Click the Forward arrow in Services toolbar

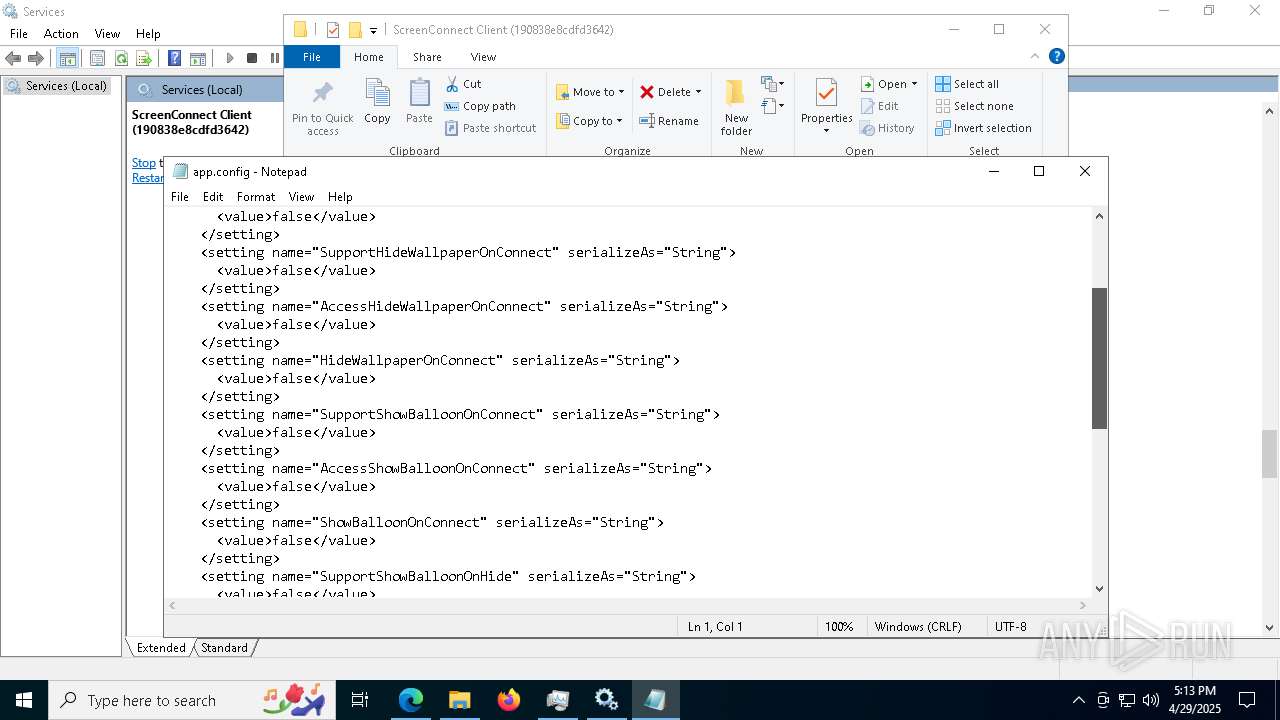pos(37,58)
